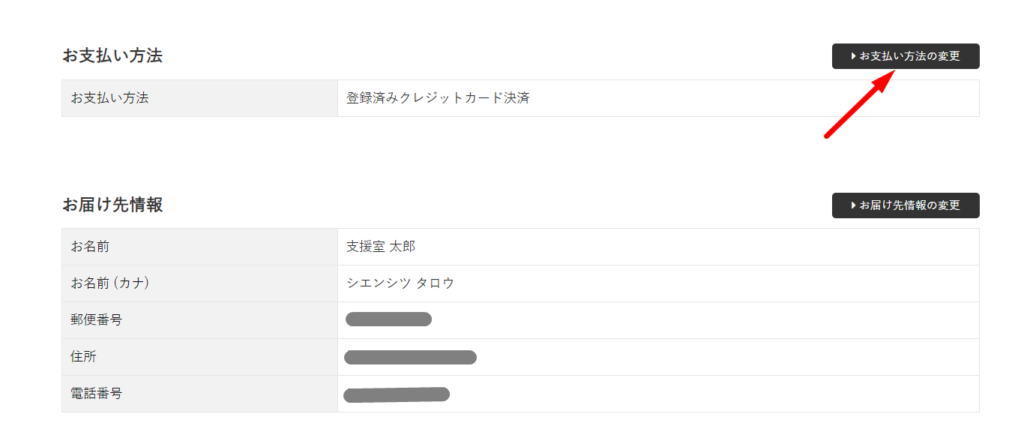The height and width of the screenshot is (426, 1024).
Task: Select the お支払い方法 section heading
Action: click(112, 56)
